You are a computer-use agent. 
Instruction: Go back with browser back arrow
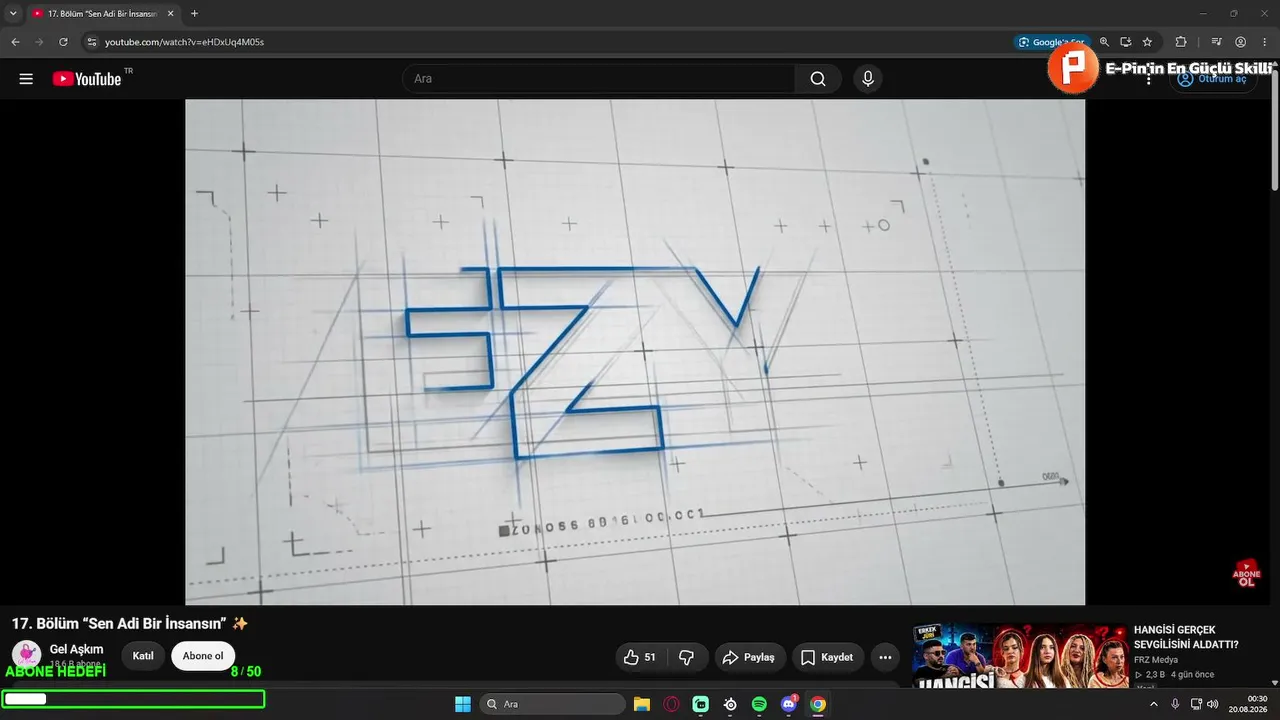(15, 42)
